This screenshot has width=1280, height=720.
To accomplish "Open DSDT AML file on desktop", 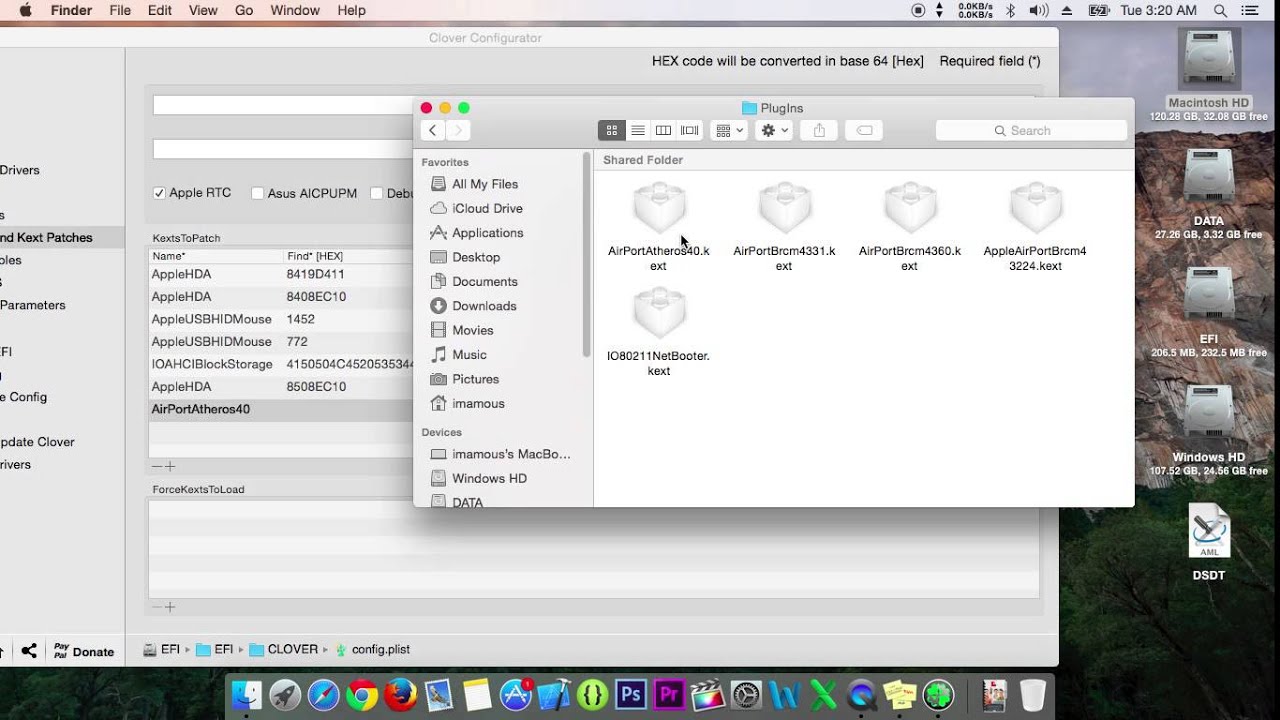I will (x=1209, y=532).
